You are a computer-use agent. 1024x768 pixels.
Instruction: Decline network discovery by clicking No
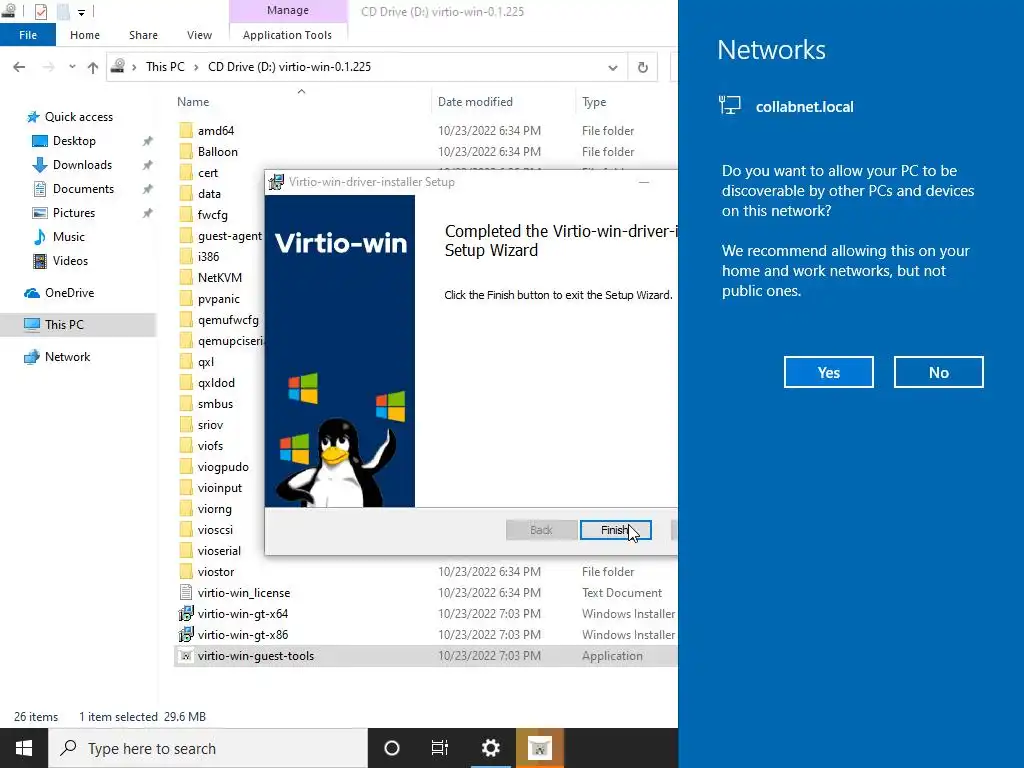point(938,372)
